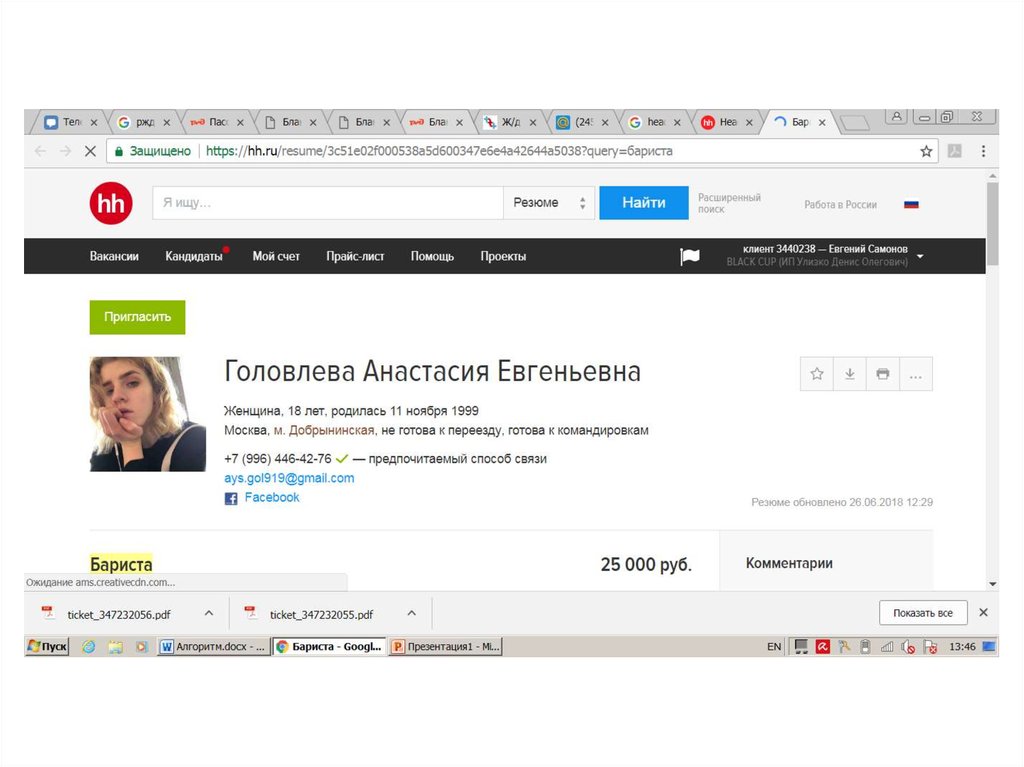Open the more actions ellipsis button
Viewport: 1024px width, 767px height.
coord(915,374)
